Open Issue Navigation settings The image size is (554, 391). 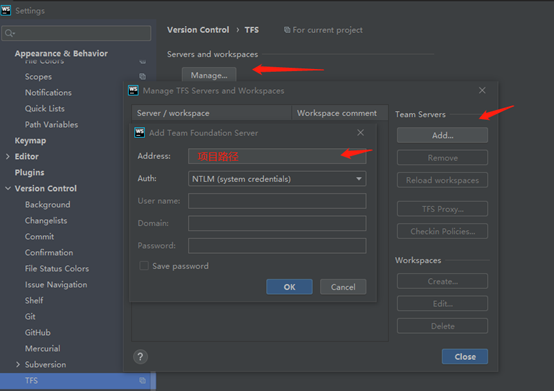pos(56,284)
